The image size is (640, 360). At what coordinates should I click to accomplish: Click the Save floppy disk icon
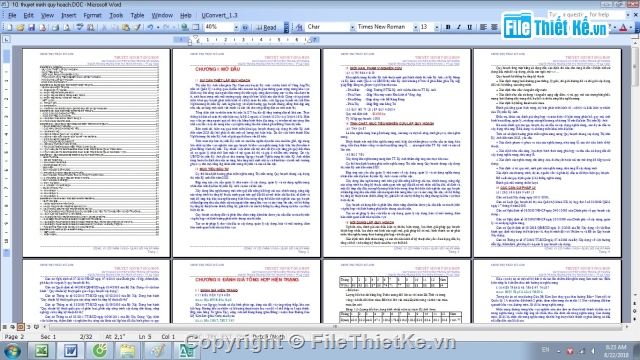pos(31,27)
